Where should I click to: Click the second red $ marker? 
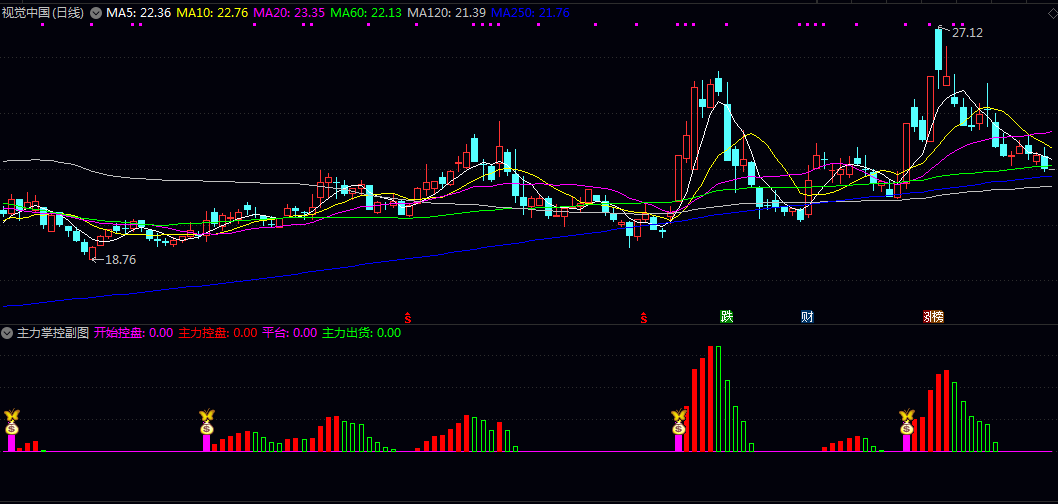tap(644, 318)
